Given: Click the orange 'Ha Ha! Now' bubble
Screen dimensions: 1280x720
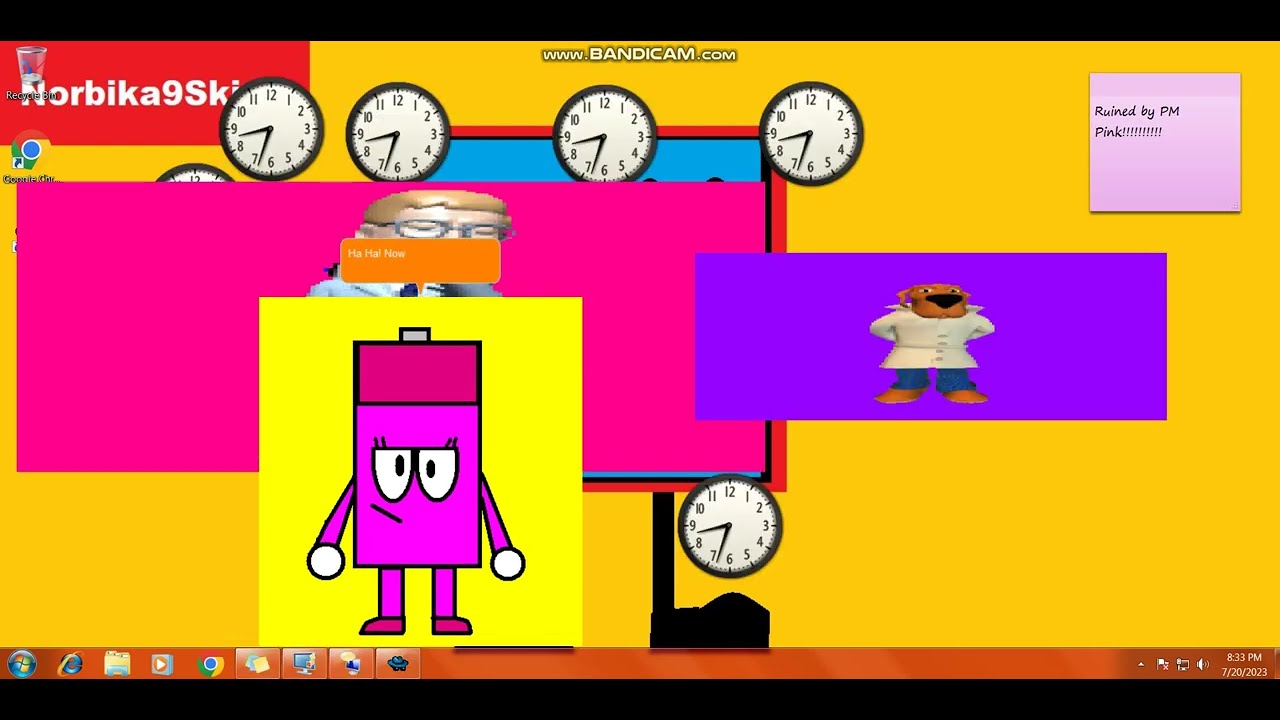Looking at the screenshot, I should pyautogui.click(x=420, y=260).
